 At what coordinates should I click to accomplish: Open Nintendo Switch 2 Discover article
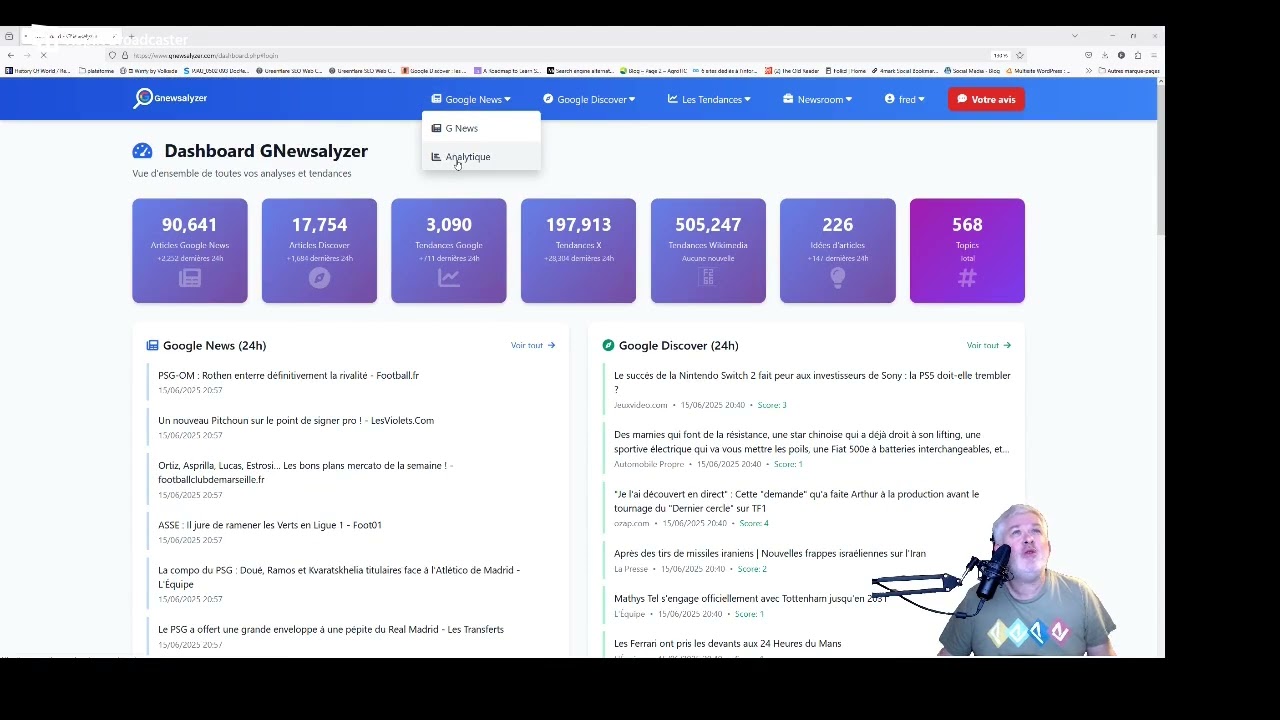[x=812, y=382]
